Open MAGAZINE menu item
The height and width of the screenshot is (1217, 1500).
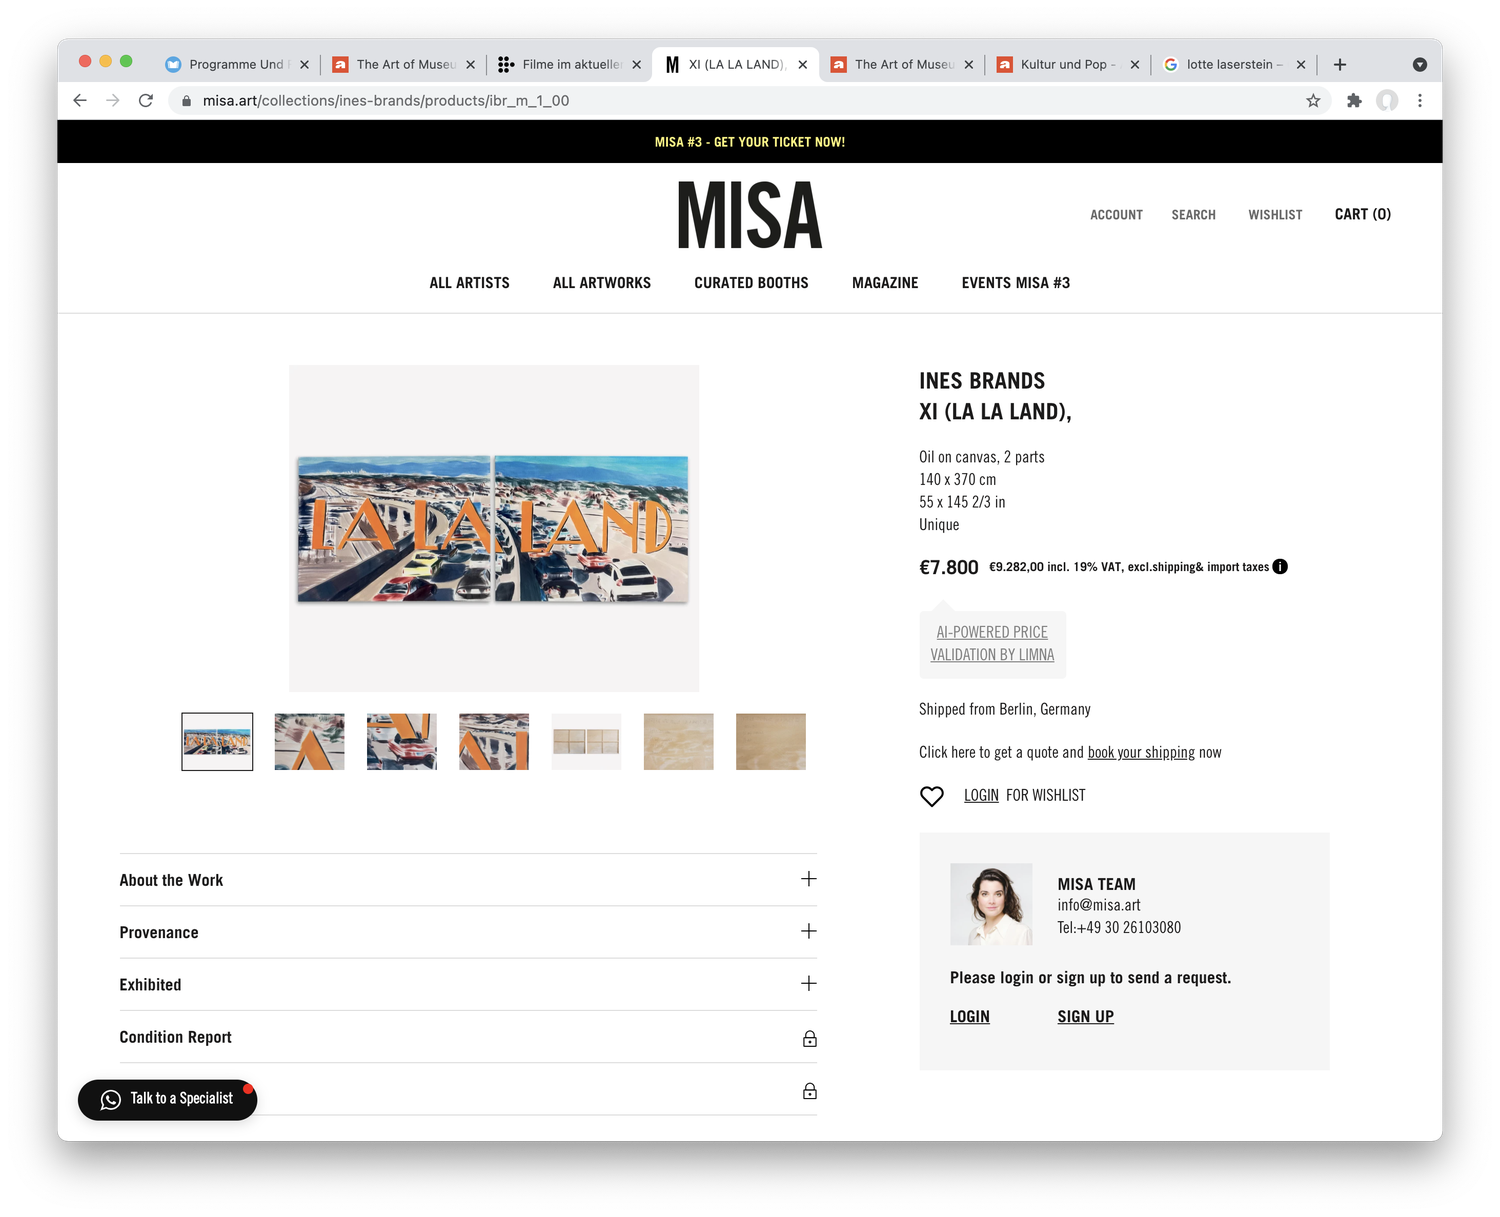click(x=885, y=283)
